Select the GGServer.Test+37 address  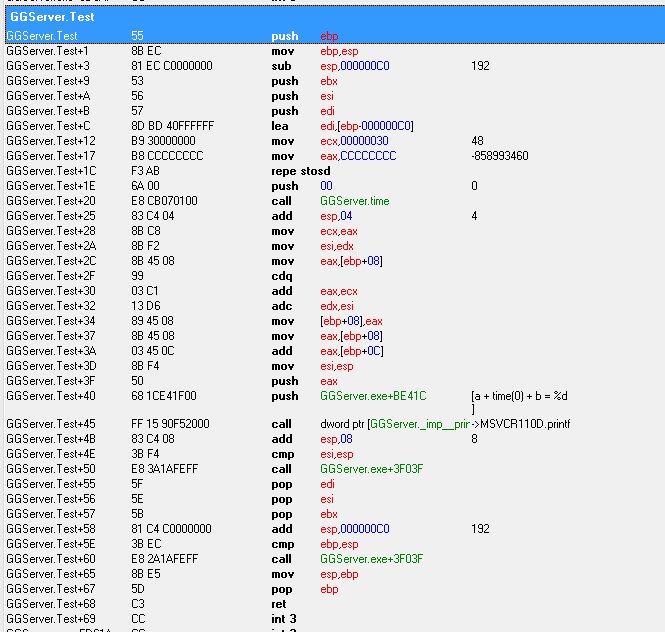51,336
